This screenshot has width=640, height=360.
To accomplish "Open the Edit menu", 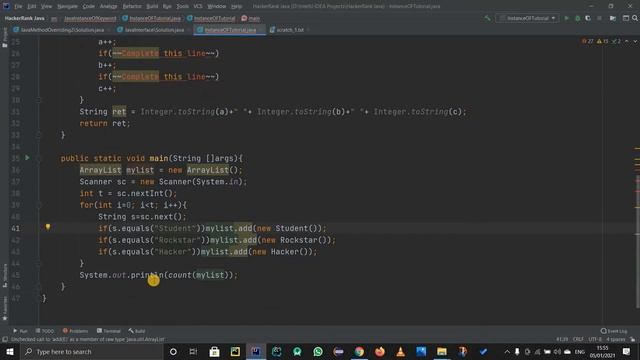I will click(31, 6).
